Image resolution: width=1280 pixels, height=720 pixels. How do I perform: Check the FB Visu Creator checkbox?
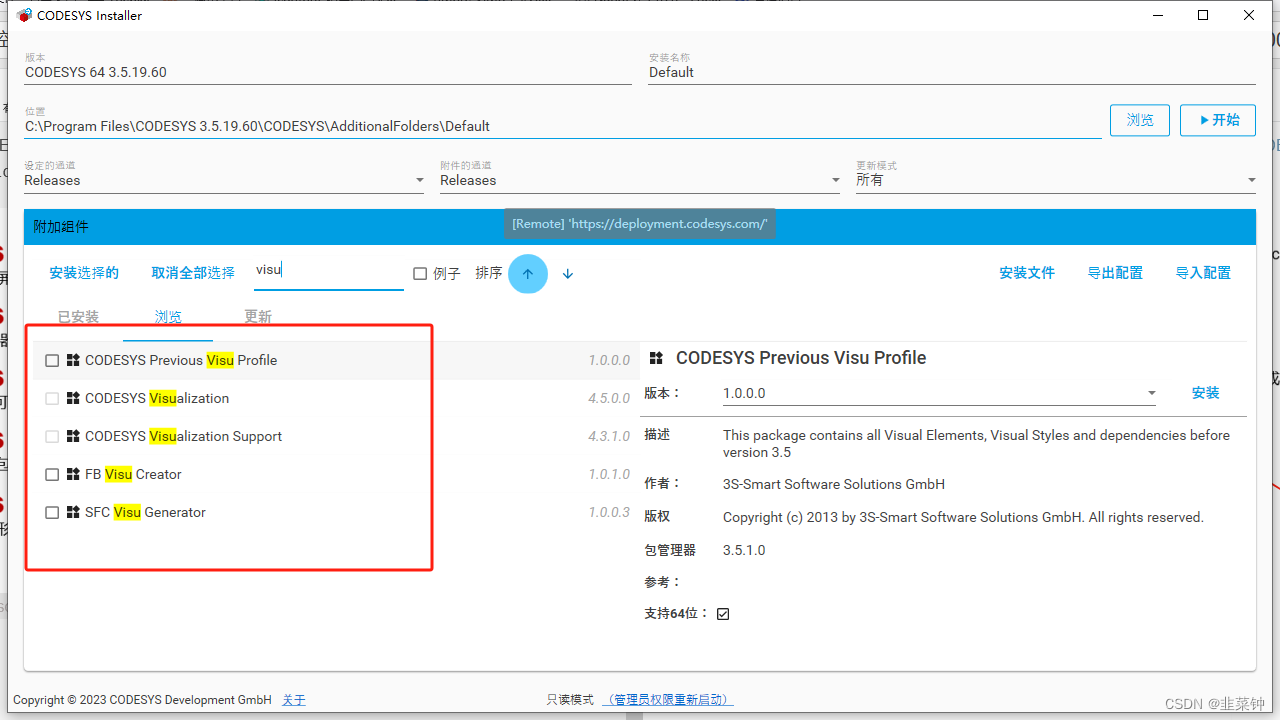[52, 474]
